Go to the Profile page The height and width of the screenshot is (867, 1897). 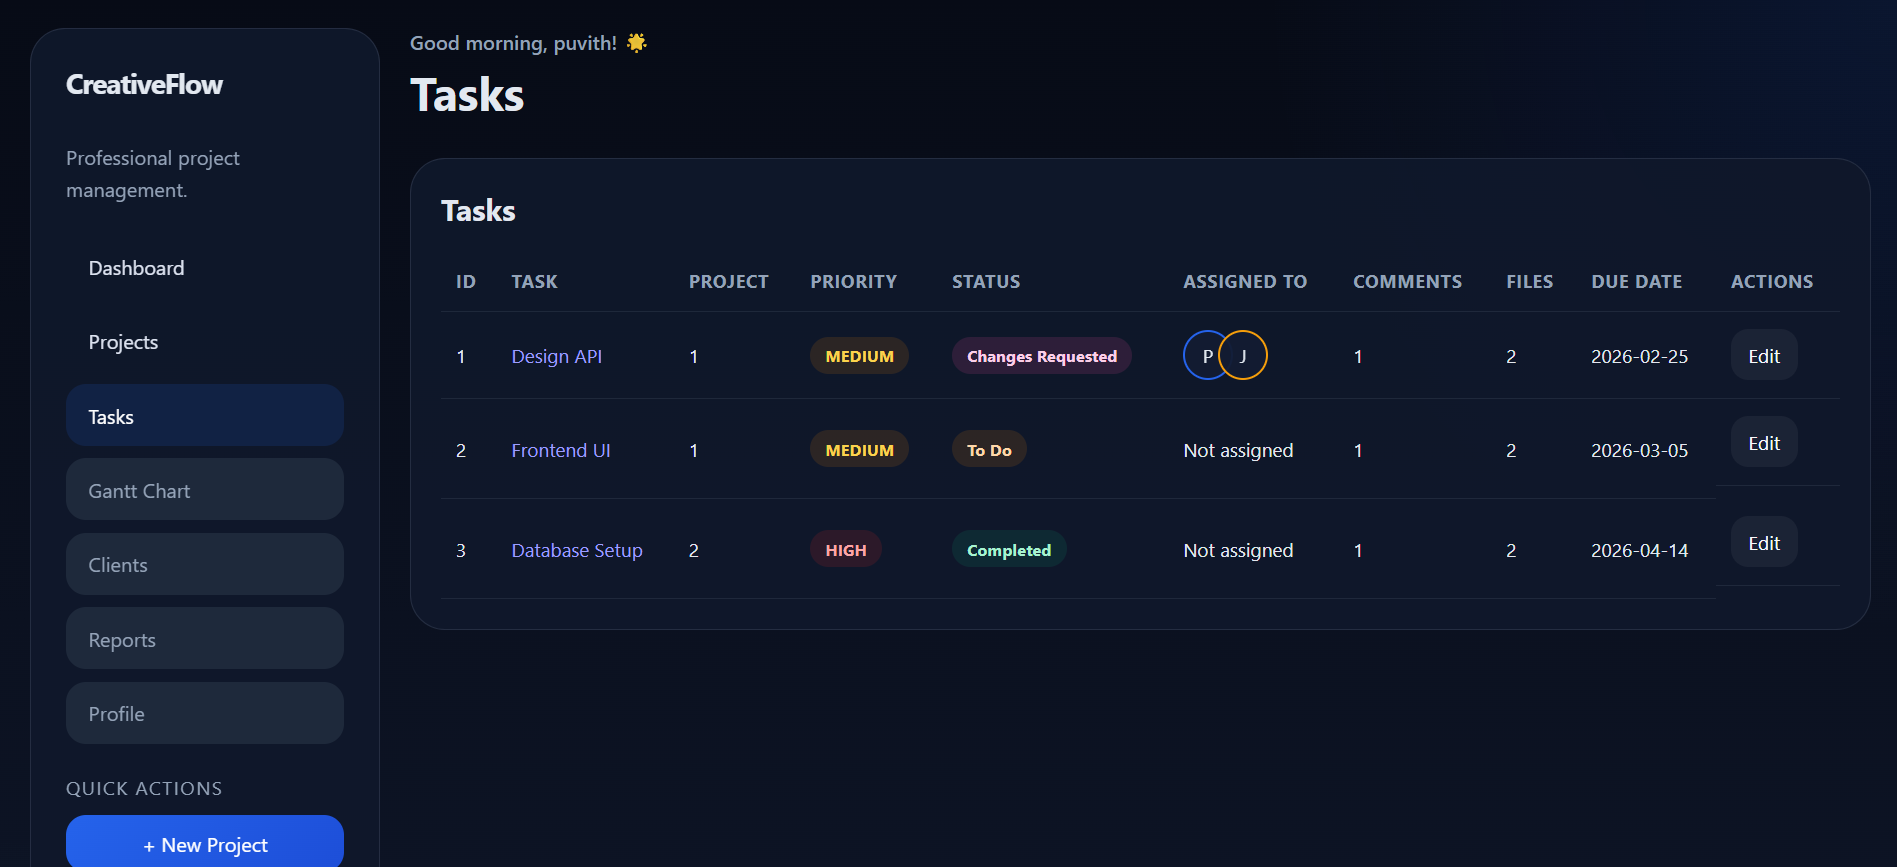[x=205, y=713]
